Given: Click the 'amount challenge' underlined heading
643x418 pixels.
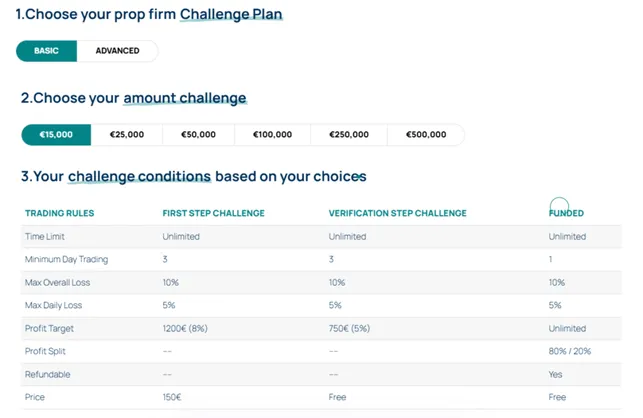Looking at the screenshot, I should click(184, 98).
